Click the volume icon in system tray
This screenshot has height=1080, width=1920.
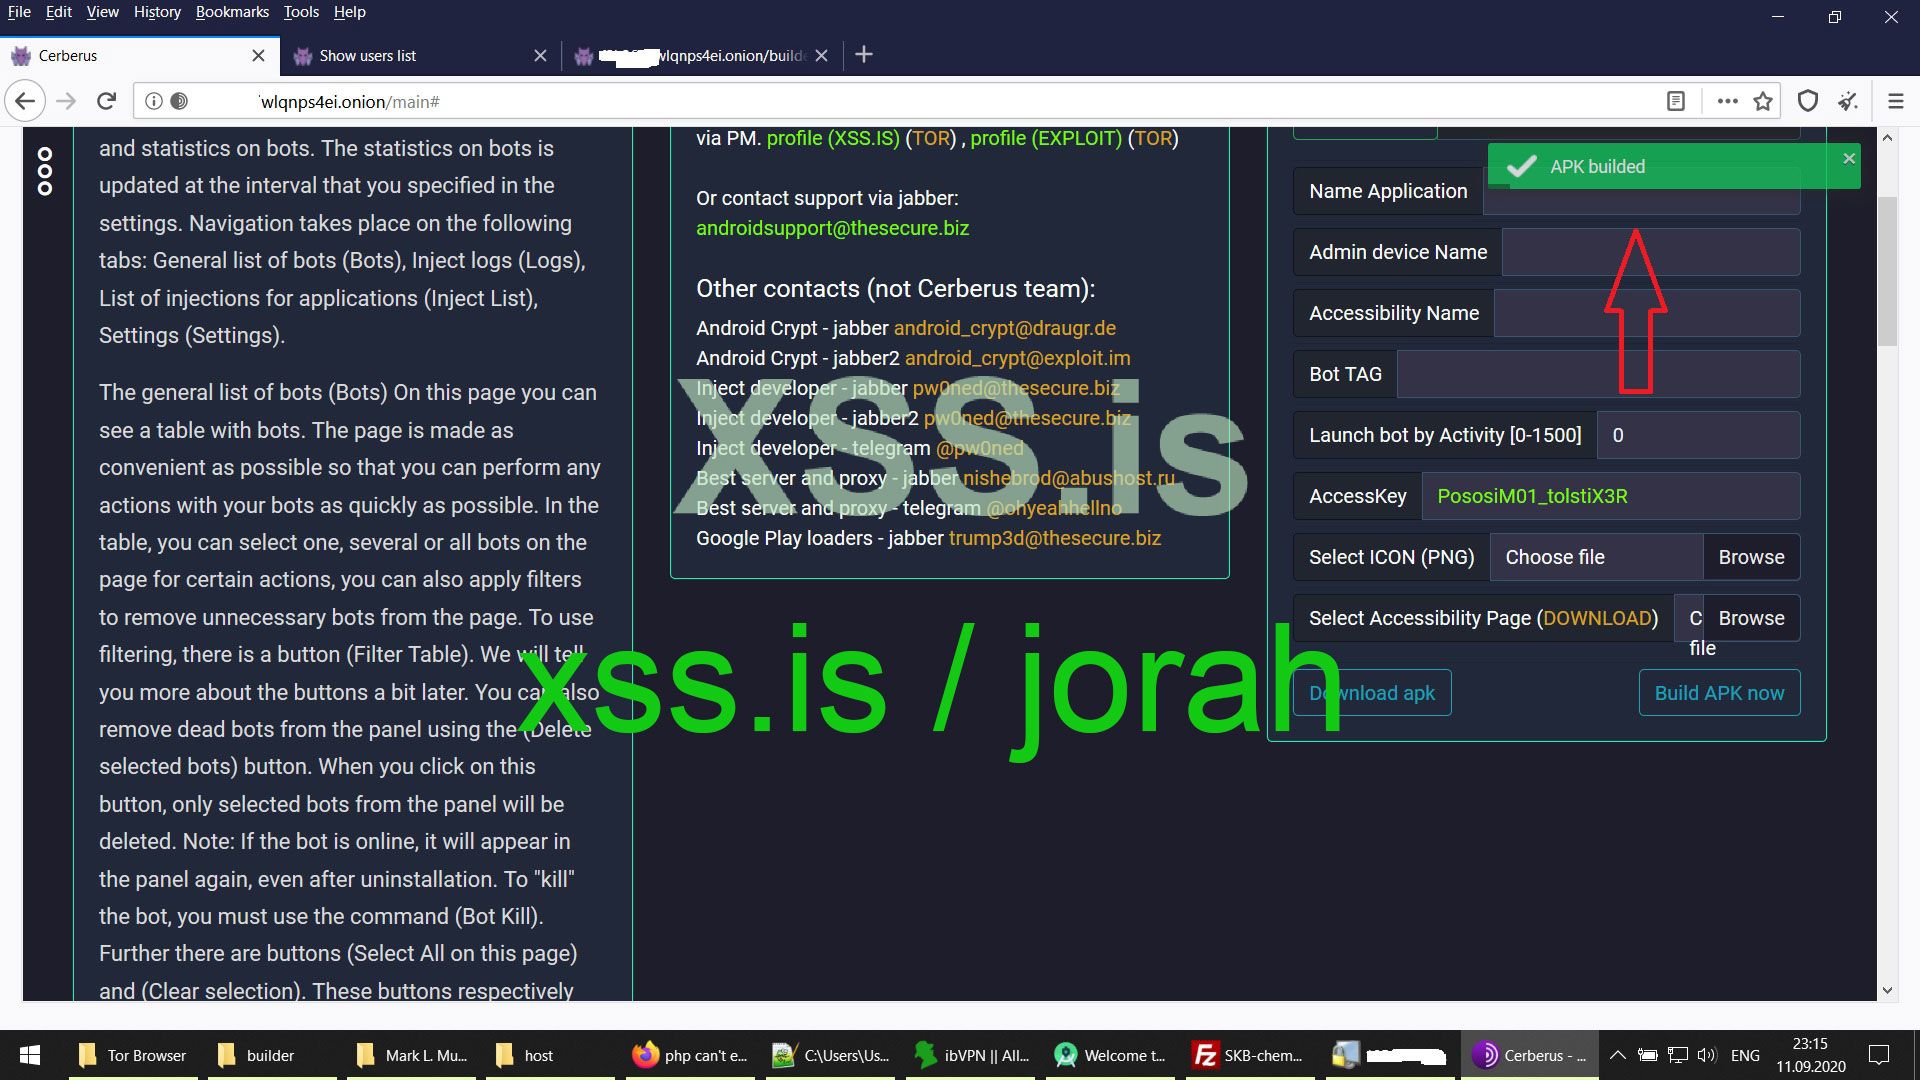[x=1706, y=1055]
